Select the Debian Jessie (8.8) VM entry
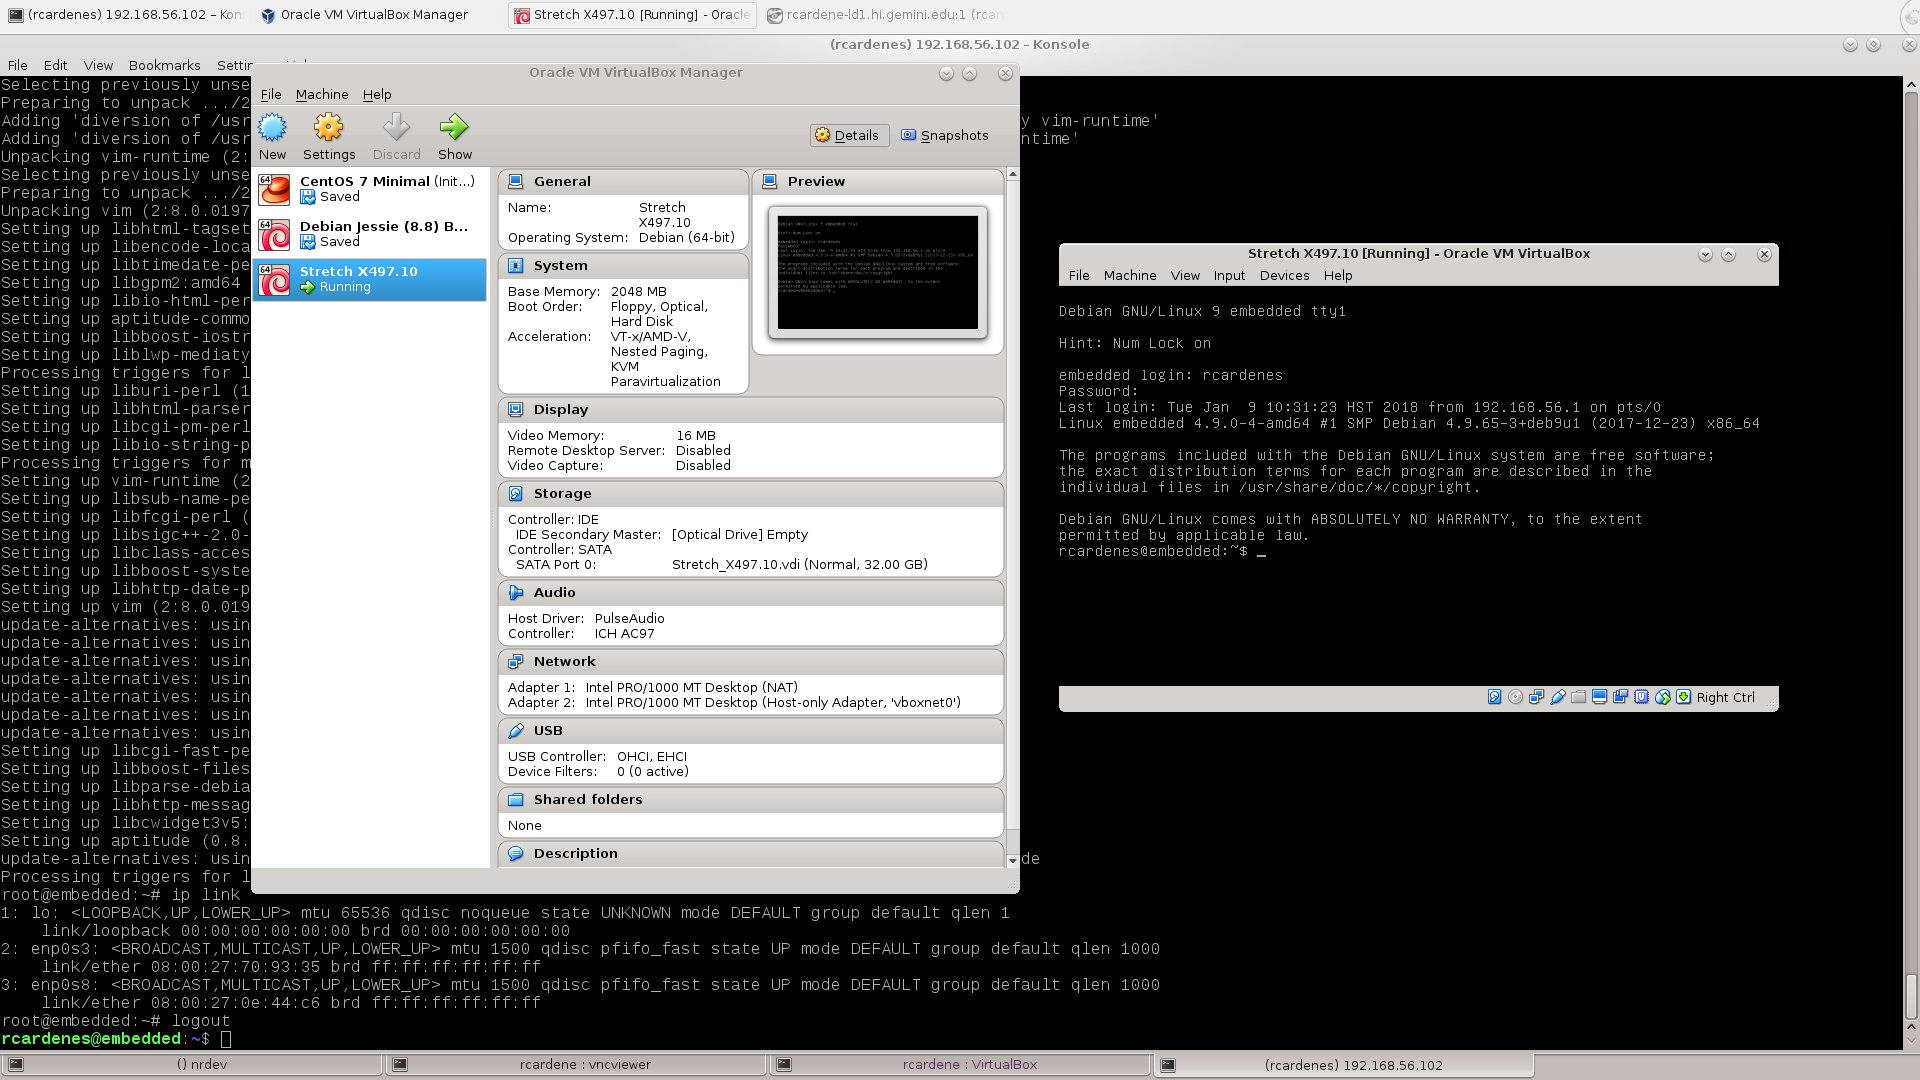Viewport: 1920px width, 1080px height. [369, 234]
